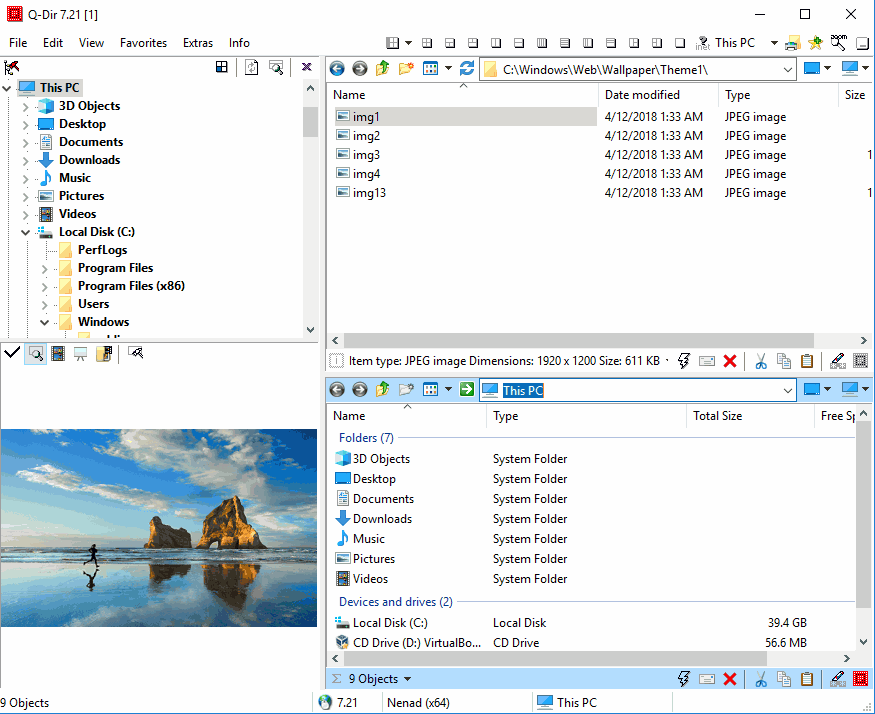Screen dimensions: 875x714
Task: Toggle the magnifier preview pane button
Action: click(x=35, y=353)
